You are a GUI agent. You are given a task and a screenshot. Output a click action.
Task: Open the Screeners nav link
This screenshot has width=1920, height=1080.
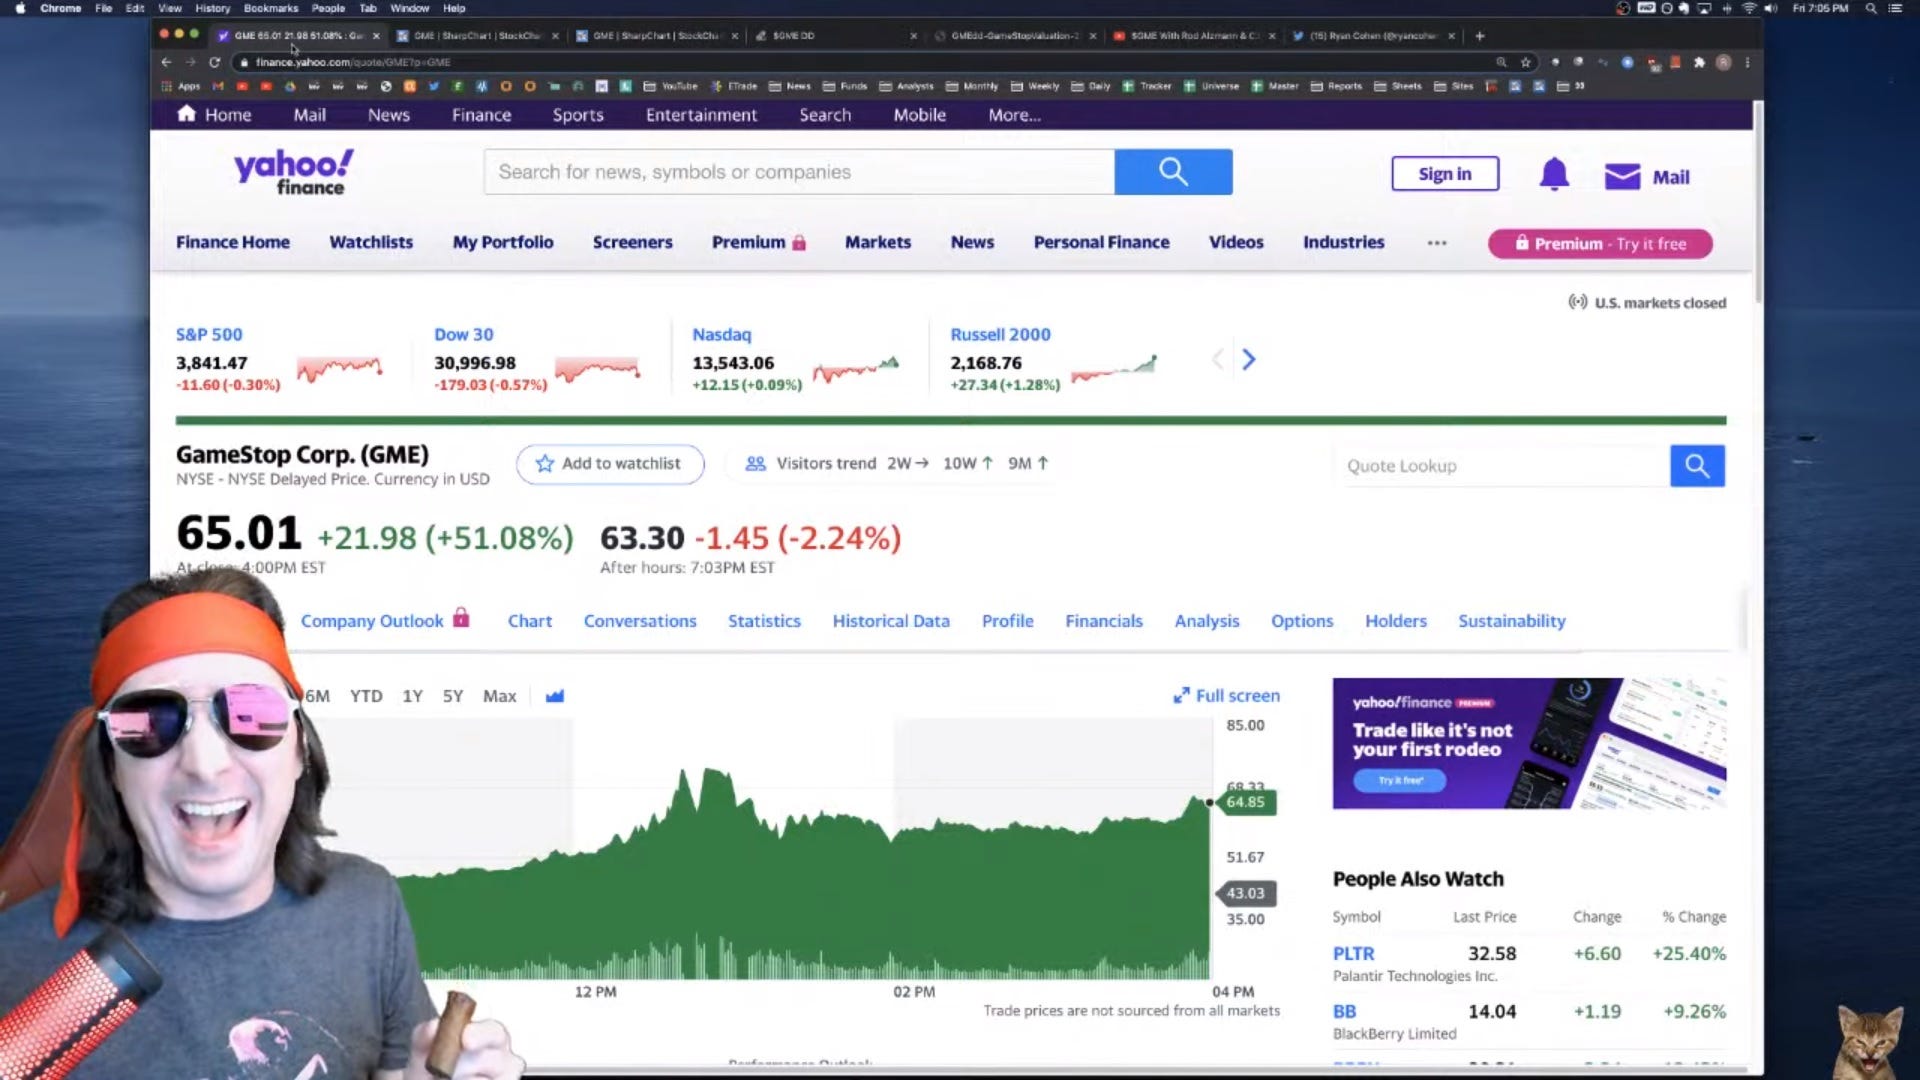[632, 242]
